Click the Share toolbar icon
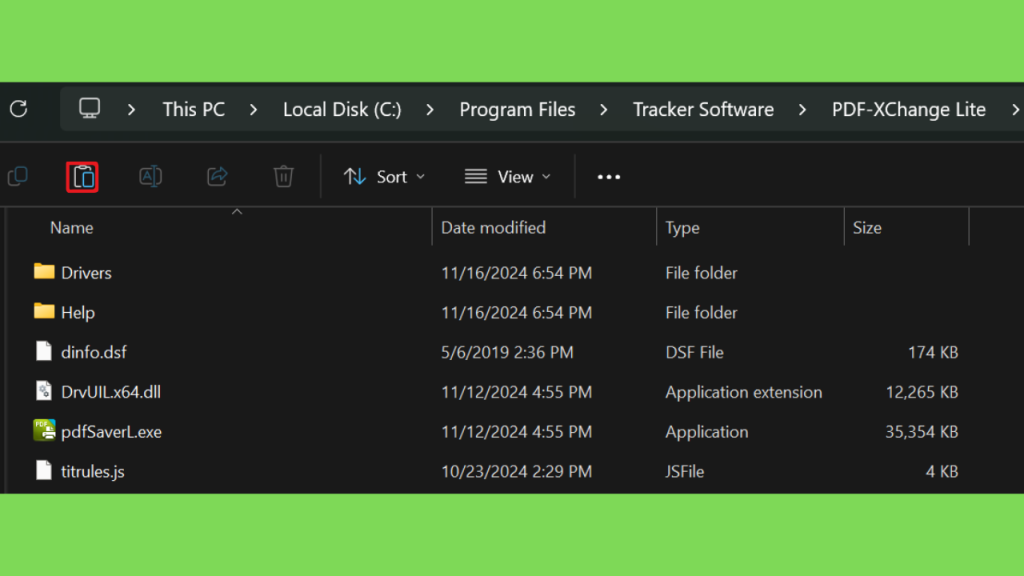The height and width of the screenshot is (576, 1024). pos(217,176)
